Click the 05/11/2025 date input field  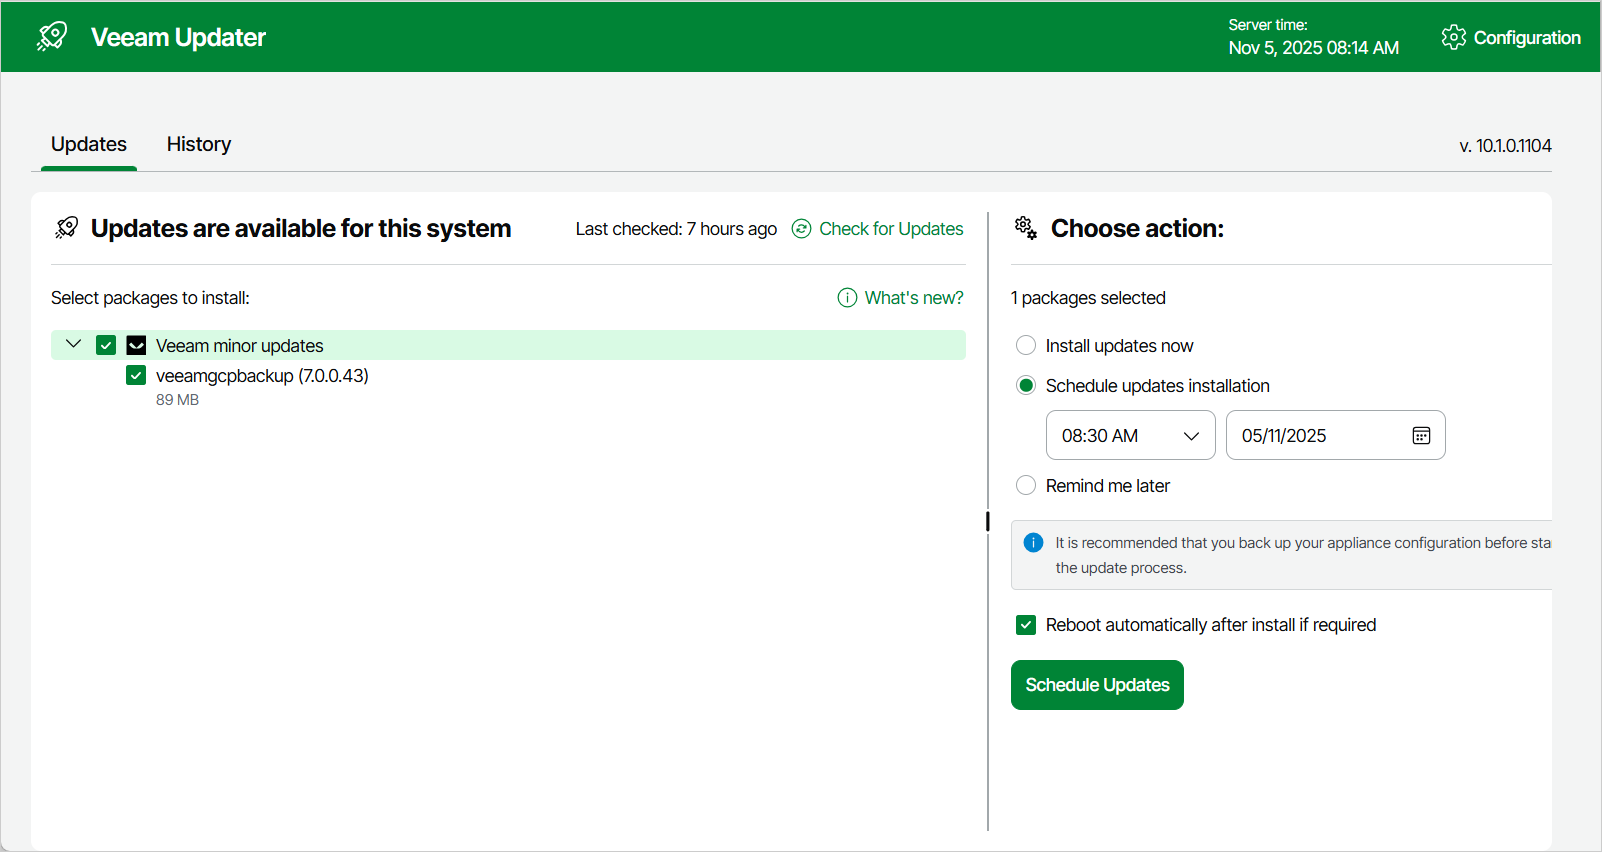[1335, 435]
